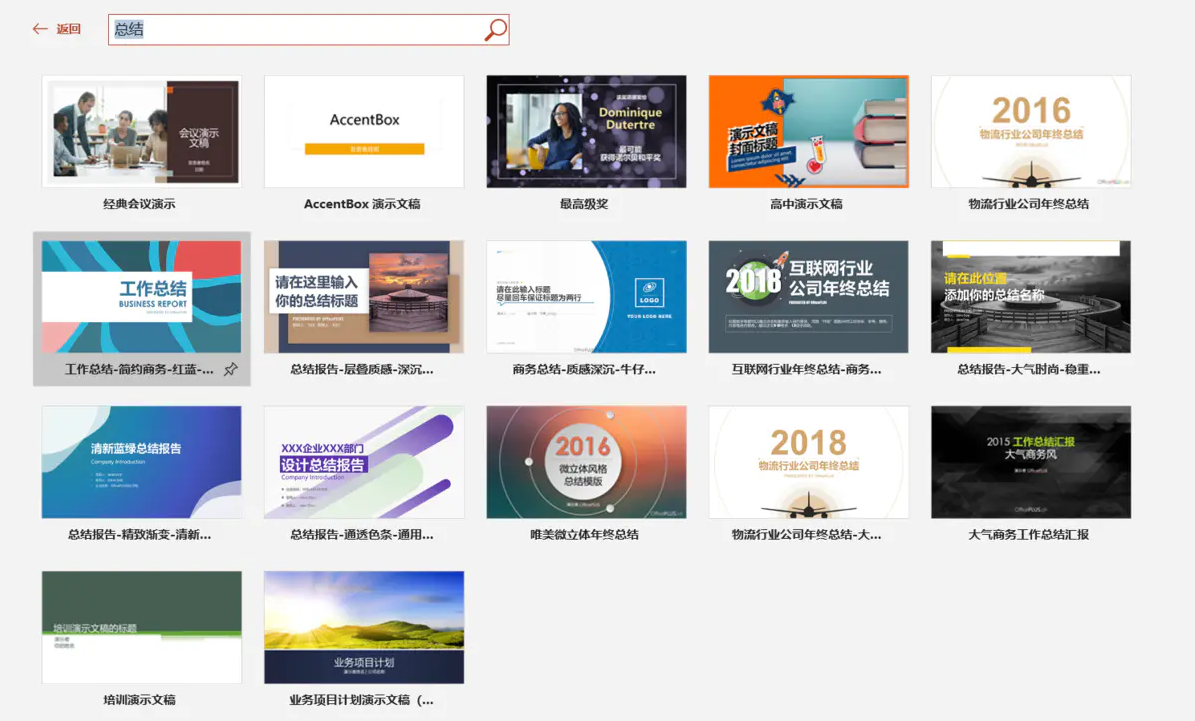Pick the 大气商务工作总结汇报 dark template
This screenshot has height=721, width=1195.
tap(1031, 462)
